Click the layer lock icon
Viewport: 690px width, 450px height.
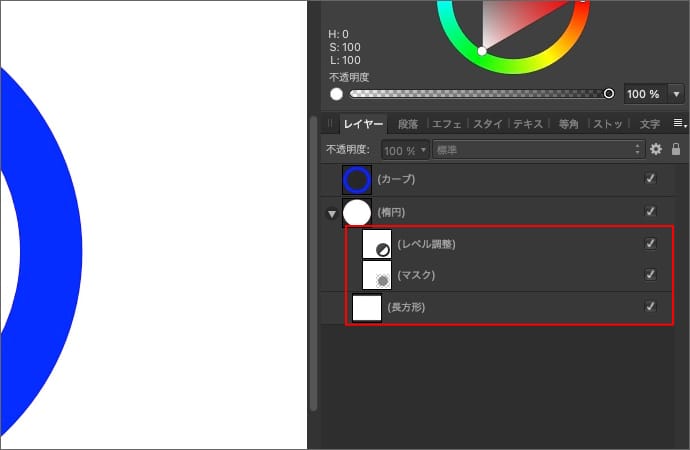point(676,149)
